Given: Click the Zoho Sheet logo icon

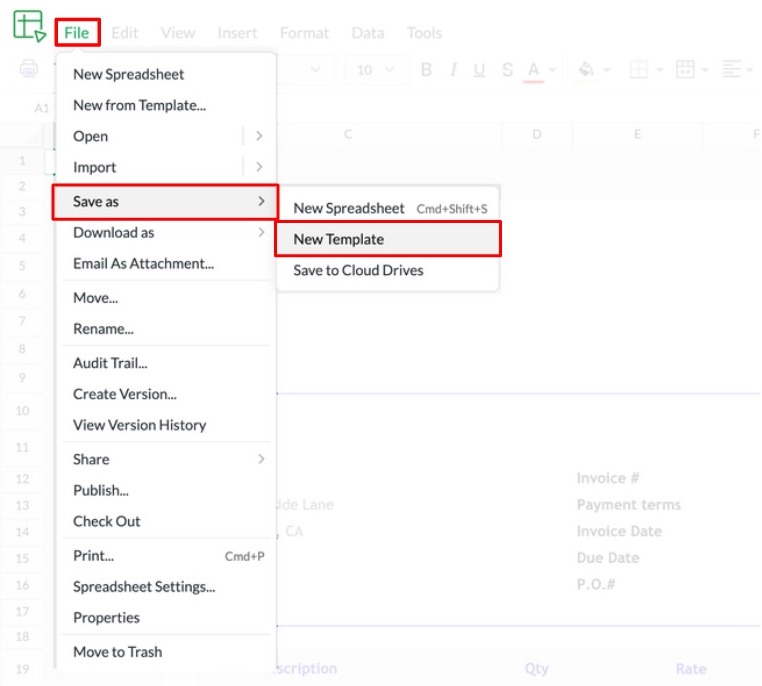Looking at the screenshot, I should pos(28,26).
